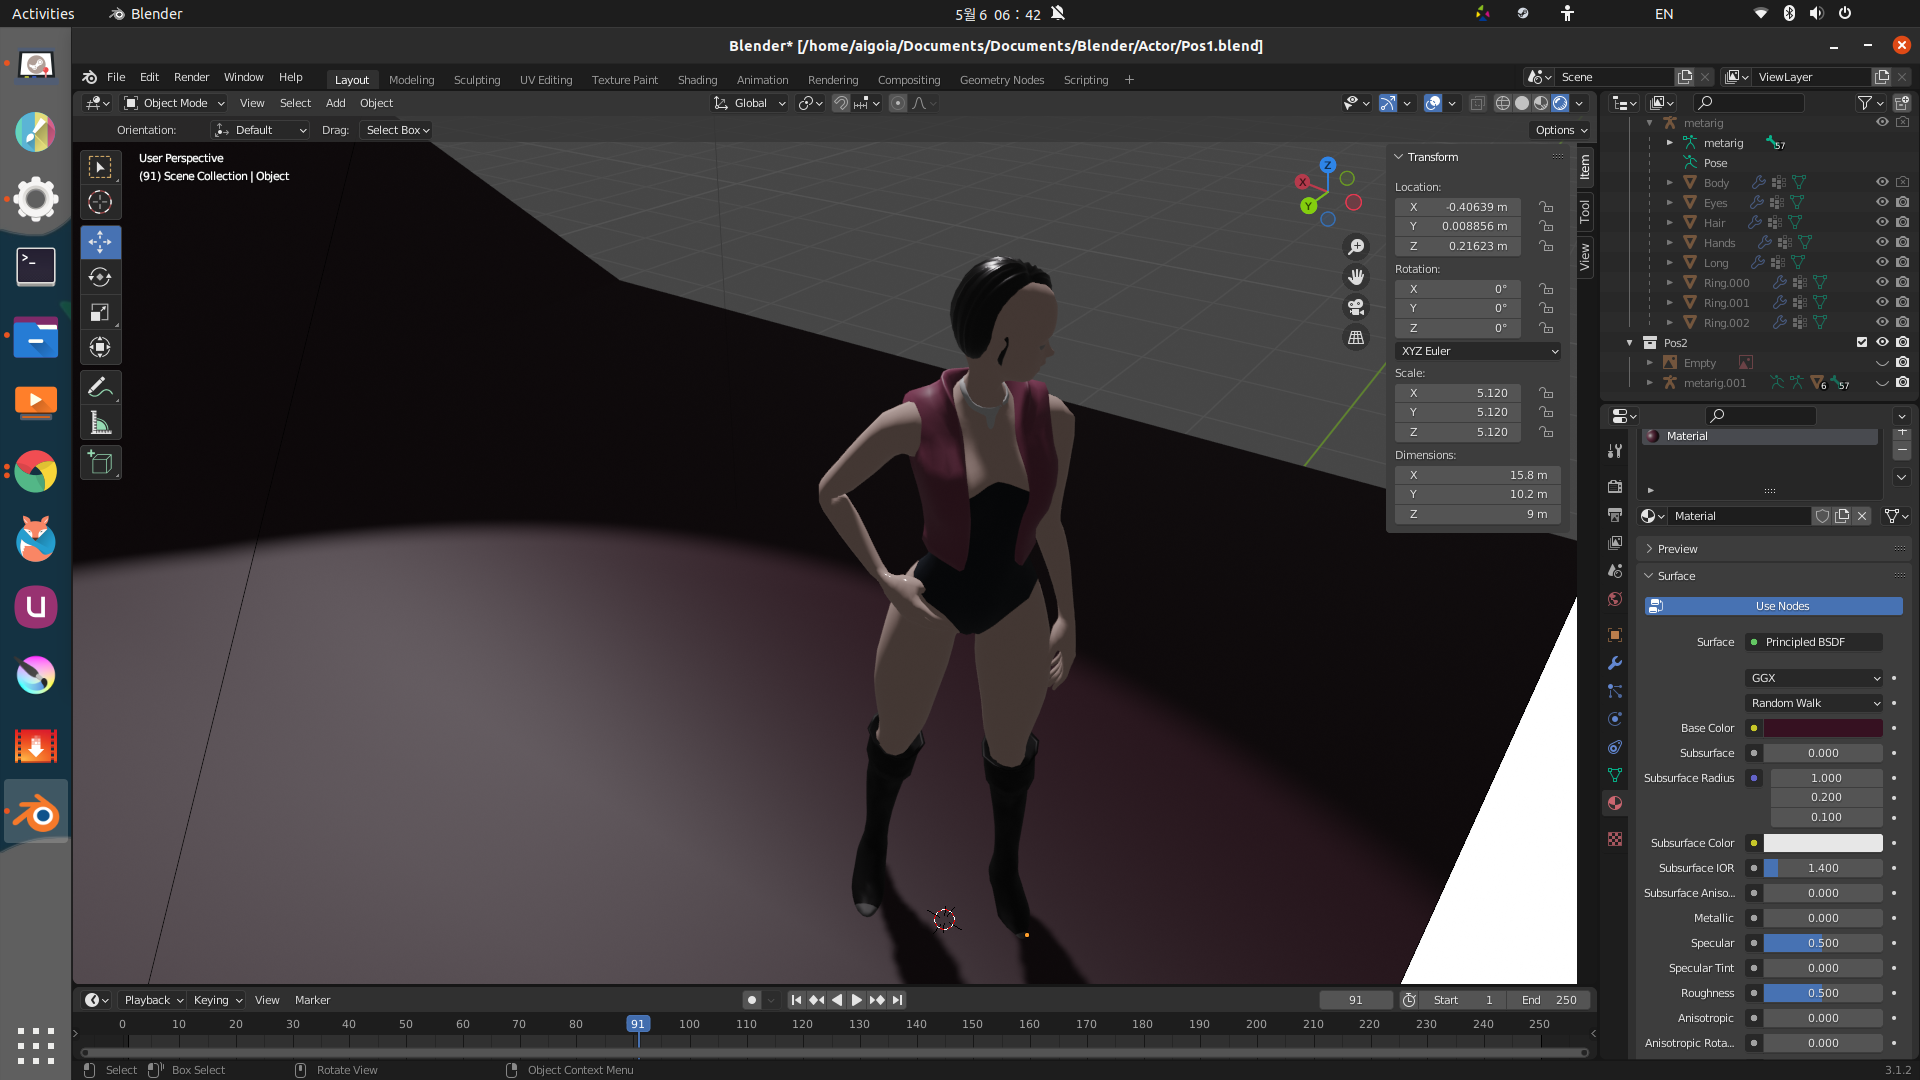Hide the Body object in viewport
The width and height of the screenshot is (1920, 1080).
coord(1882,182)
